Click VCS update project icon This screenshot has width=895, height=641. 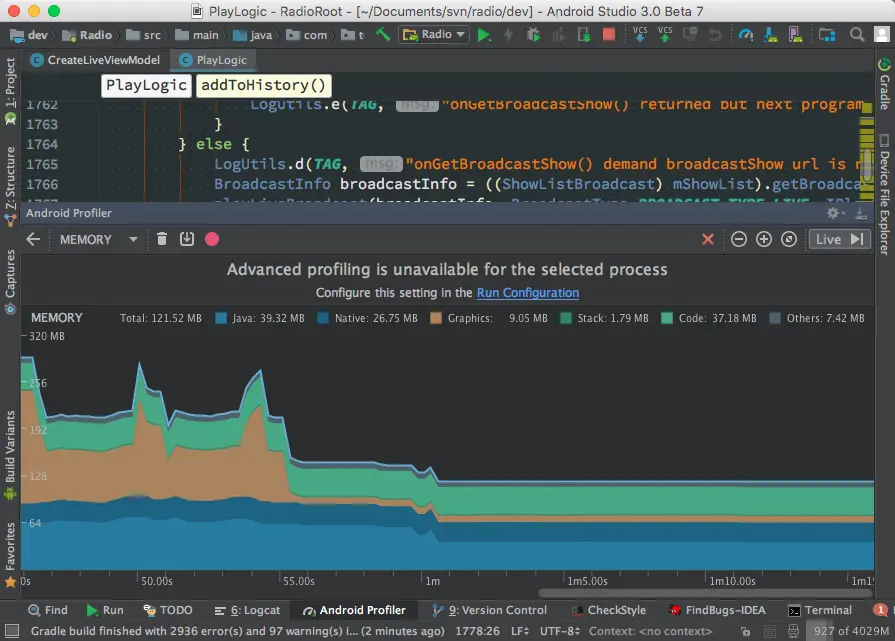click(640, 34)
